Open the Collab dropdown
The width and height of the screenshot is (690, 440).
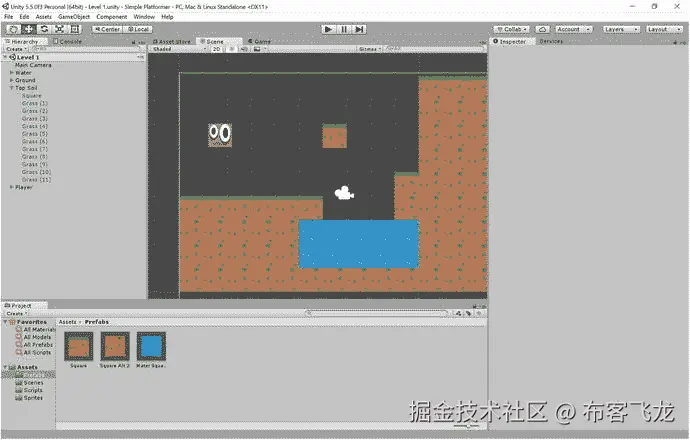click(x=511, y=29)
